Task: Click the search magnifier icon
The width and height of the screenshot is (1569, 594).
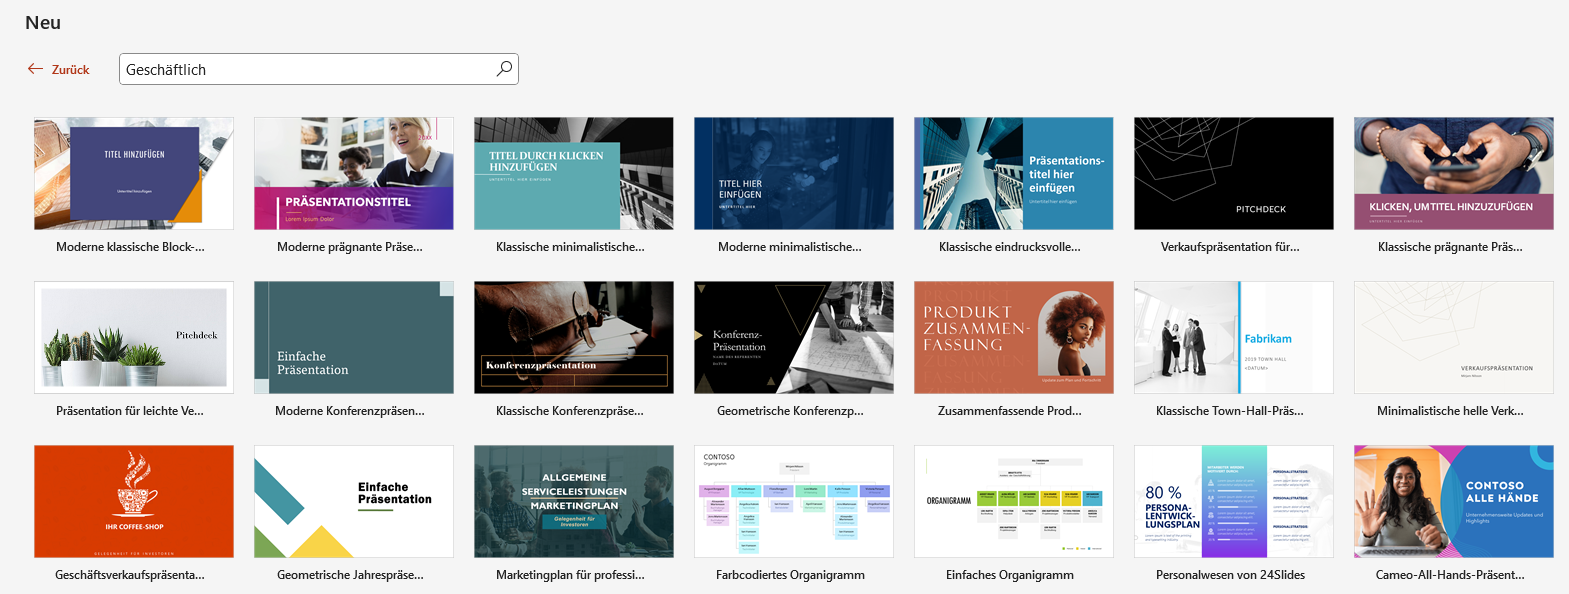Action: click(504, 69)
